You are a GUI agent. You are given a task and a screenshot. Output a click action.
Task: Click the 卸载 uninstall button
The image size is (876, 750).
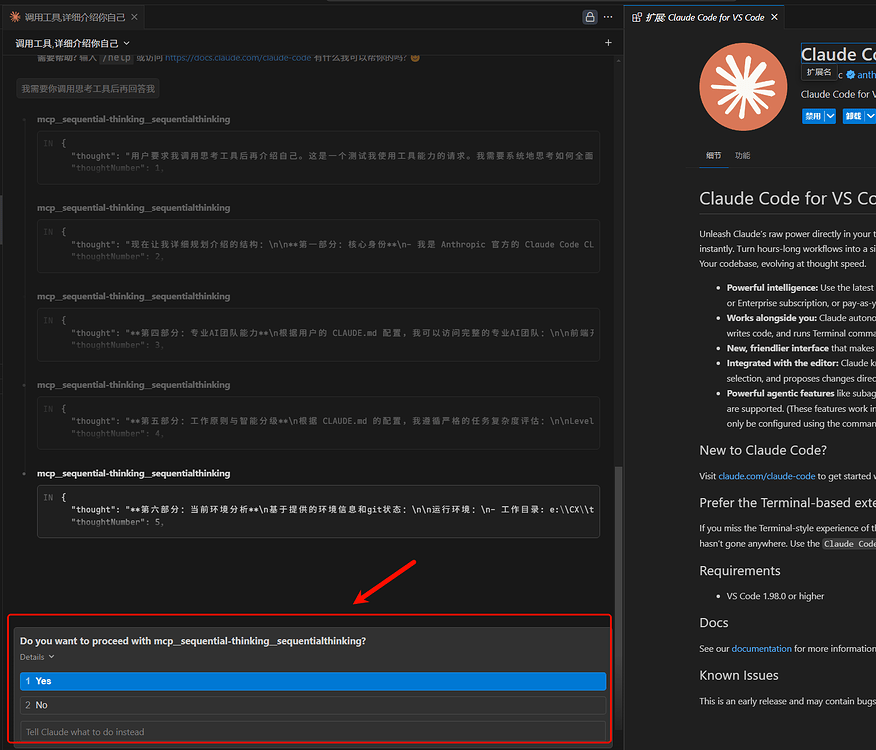853,116
